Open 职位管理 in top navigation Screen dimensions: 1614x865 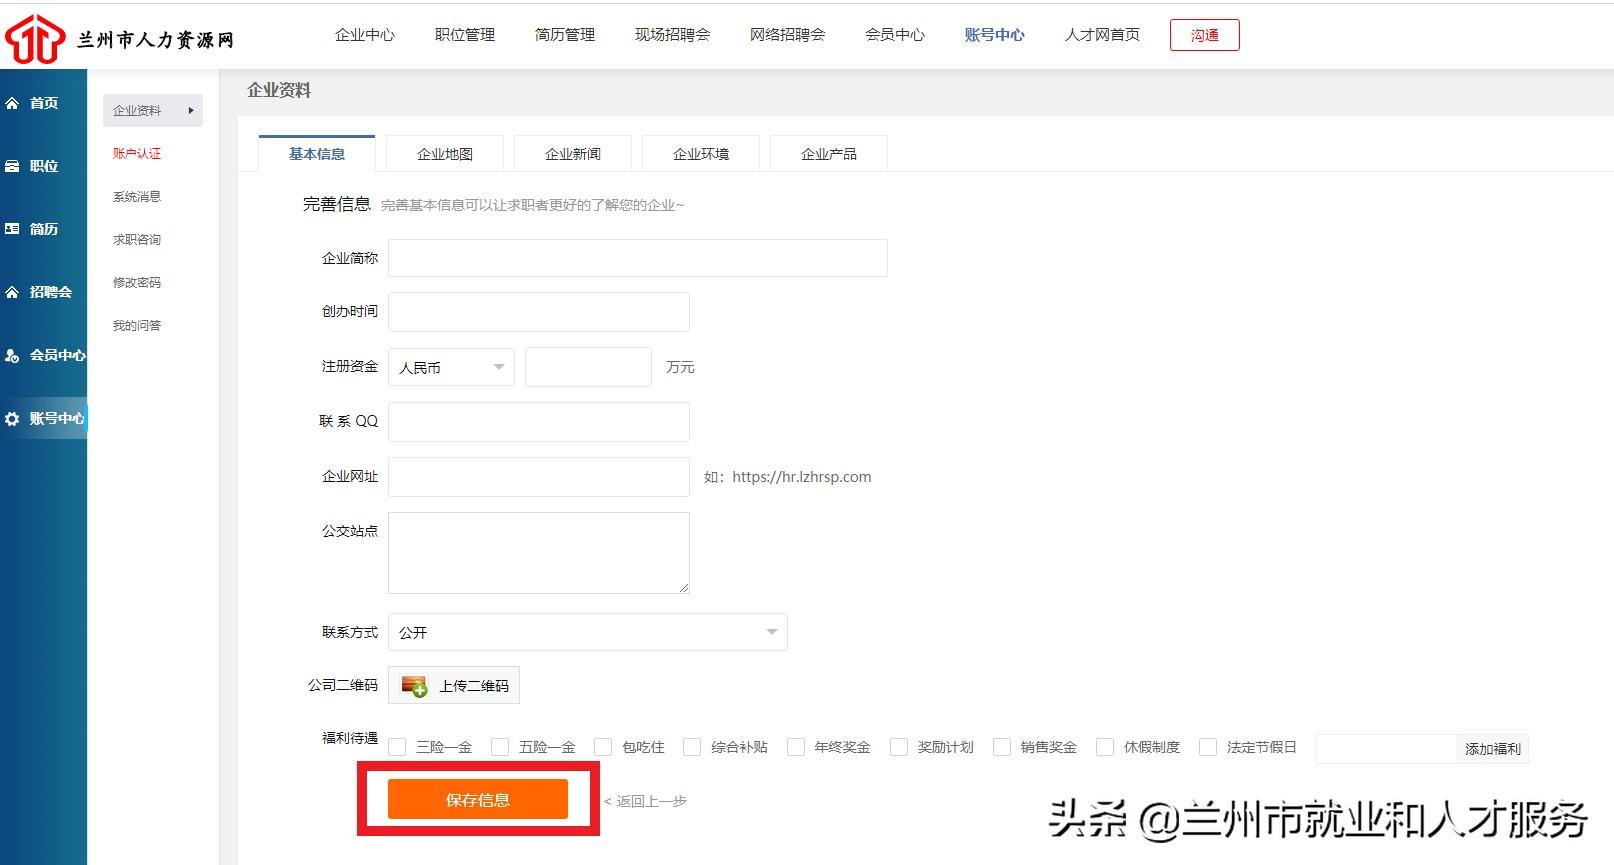coord(465,35)
